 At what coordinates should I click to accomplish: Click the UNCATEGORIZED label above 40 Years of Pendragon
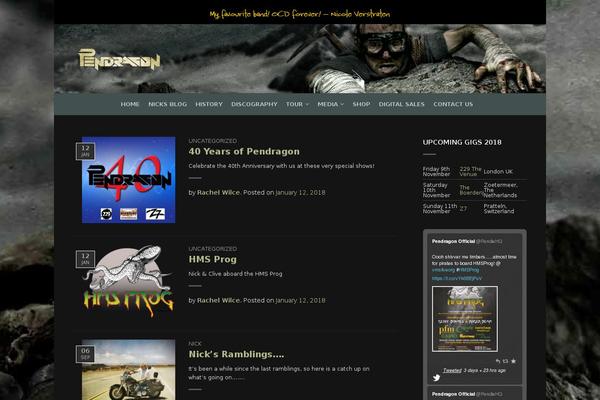[212, 141]
